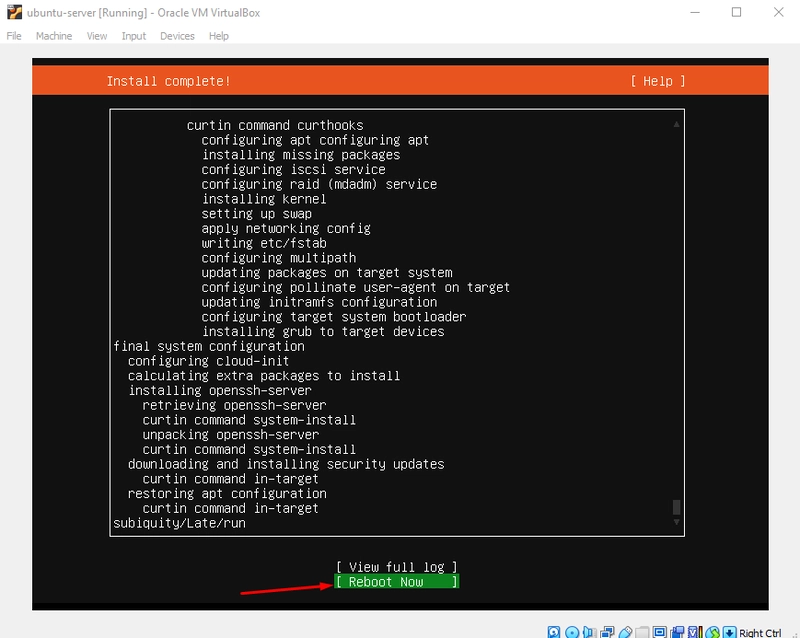The height and width of the screenshot is (638, 800).
Task: Click updating packages on target system line
Action: 327,273
